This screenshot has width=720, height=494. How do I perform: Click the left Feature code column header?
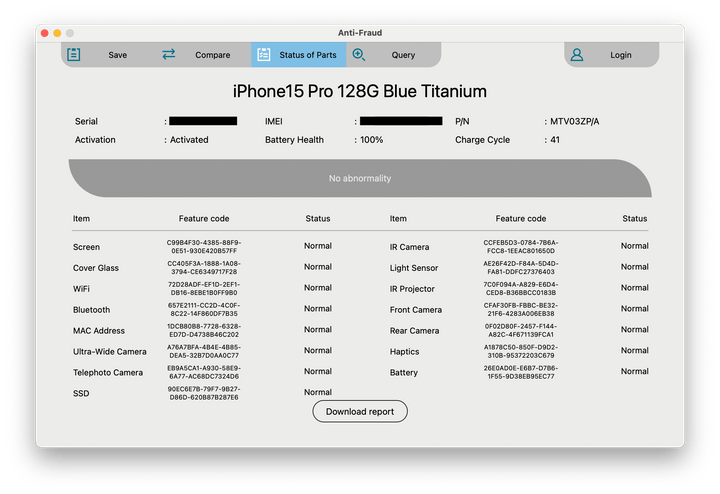coord(204,219)
